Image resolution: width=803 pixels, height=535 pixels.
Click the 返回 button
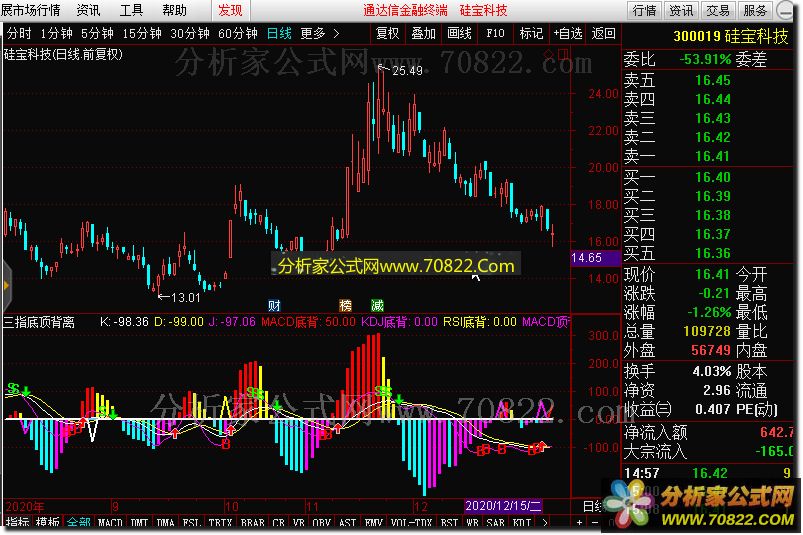coord(603,33)
